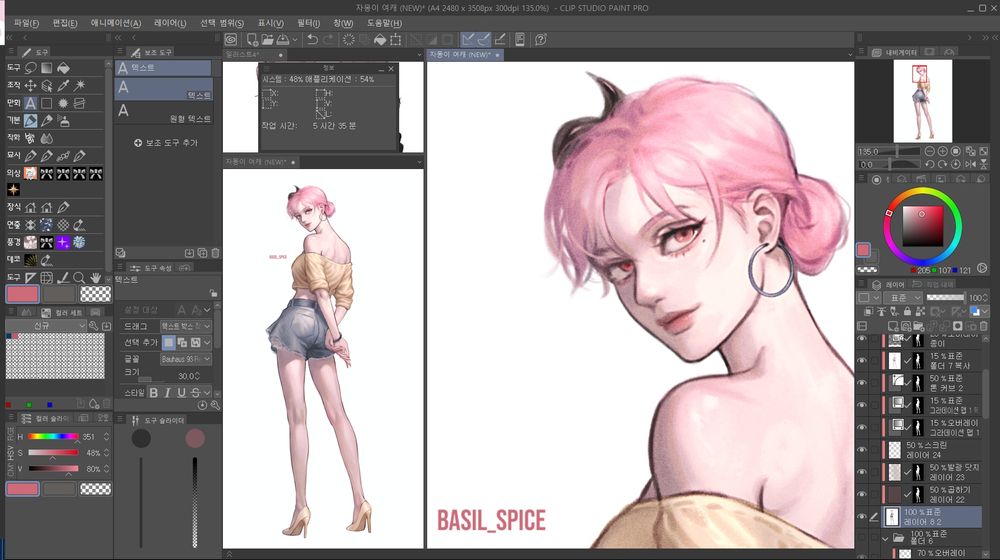The height and width of the screenshot is (560, 1000).
Task: Open the 필터(I) menu
Action: tap(308, 23)
